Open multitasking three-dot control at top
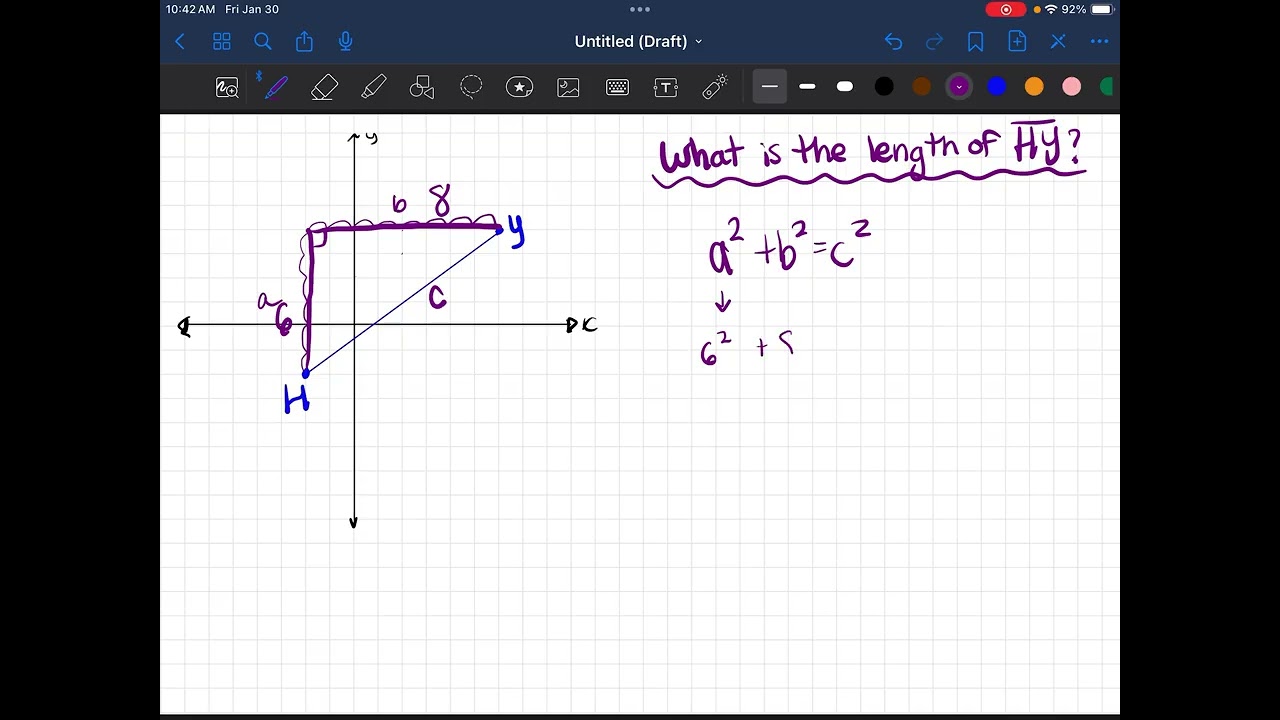The height and width of the screenshot is (720, 1280). pyautogui.click(x=640, y=9)
